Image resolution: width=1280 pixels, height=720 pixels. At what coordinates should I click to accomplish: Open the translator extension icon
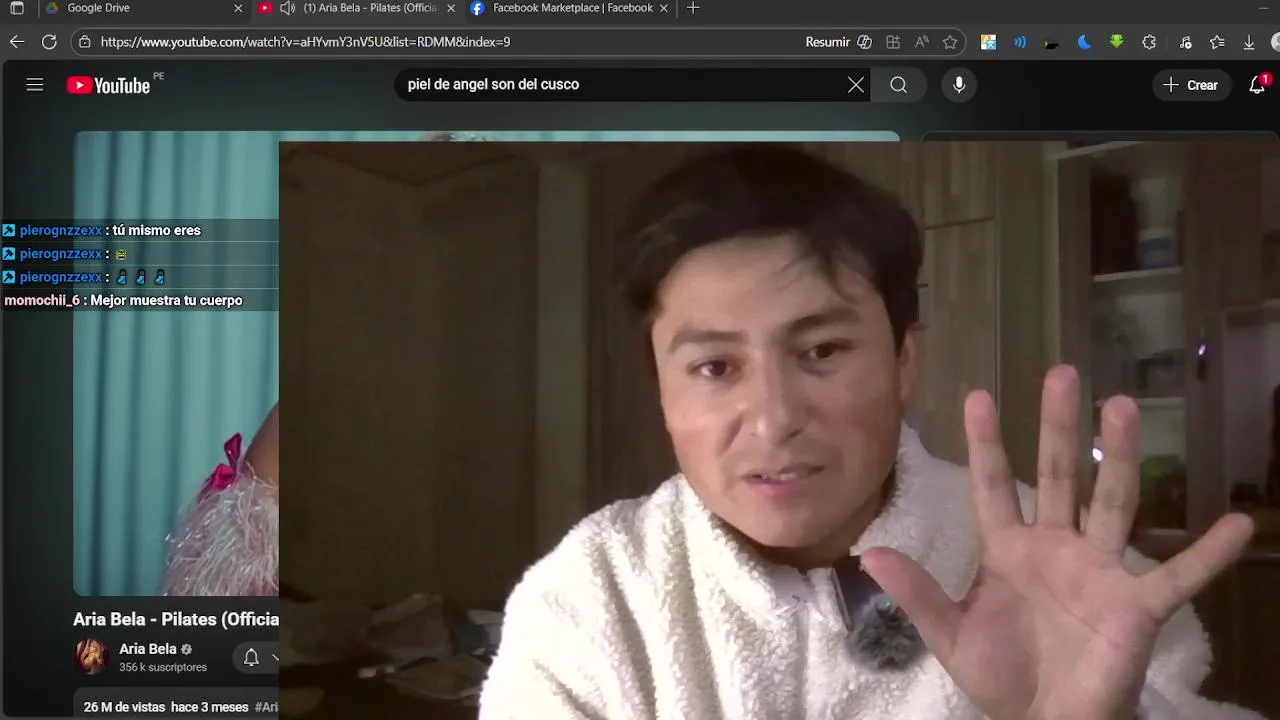988,42
